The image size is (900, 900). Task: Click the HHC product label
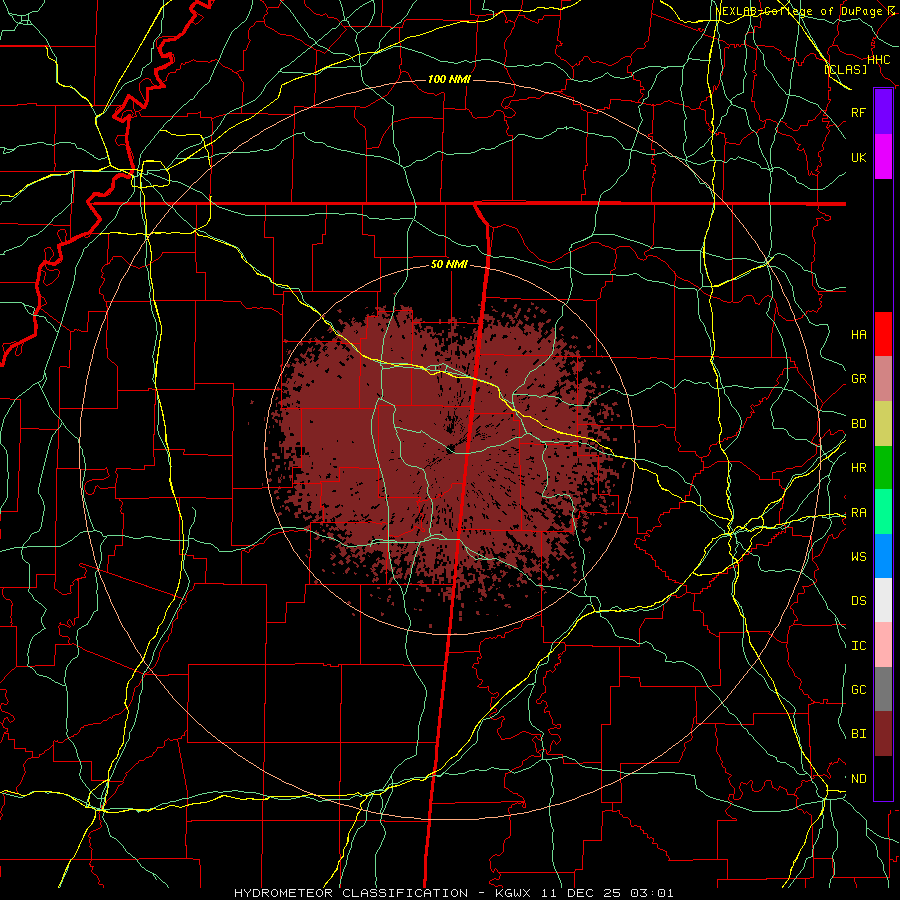point(878,59)
